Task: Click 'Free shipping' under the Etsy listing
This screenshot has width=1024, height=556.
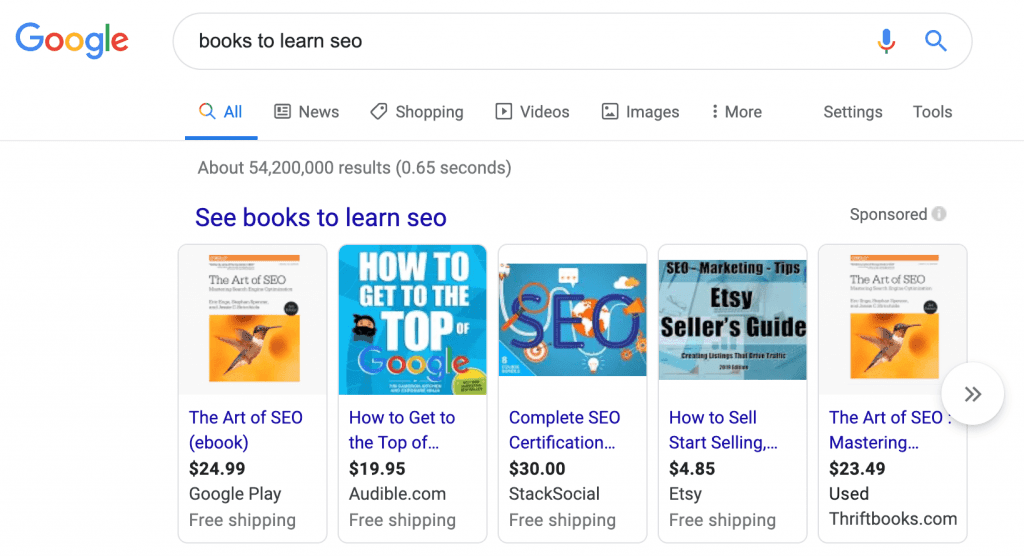Action: (x=722, y=520)
